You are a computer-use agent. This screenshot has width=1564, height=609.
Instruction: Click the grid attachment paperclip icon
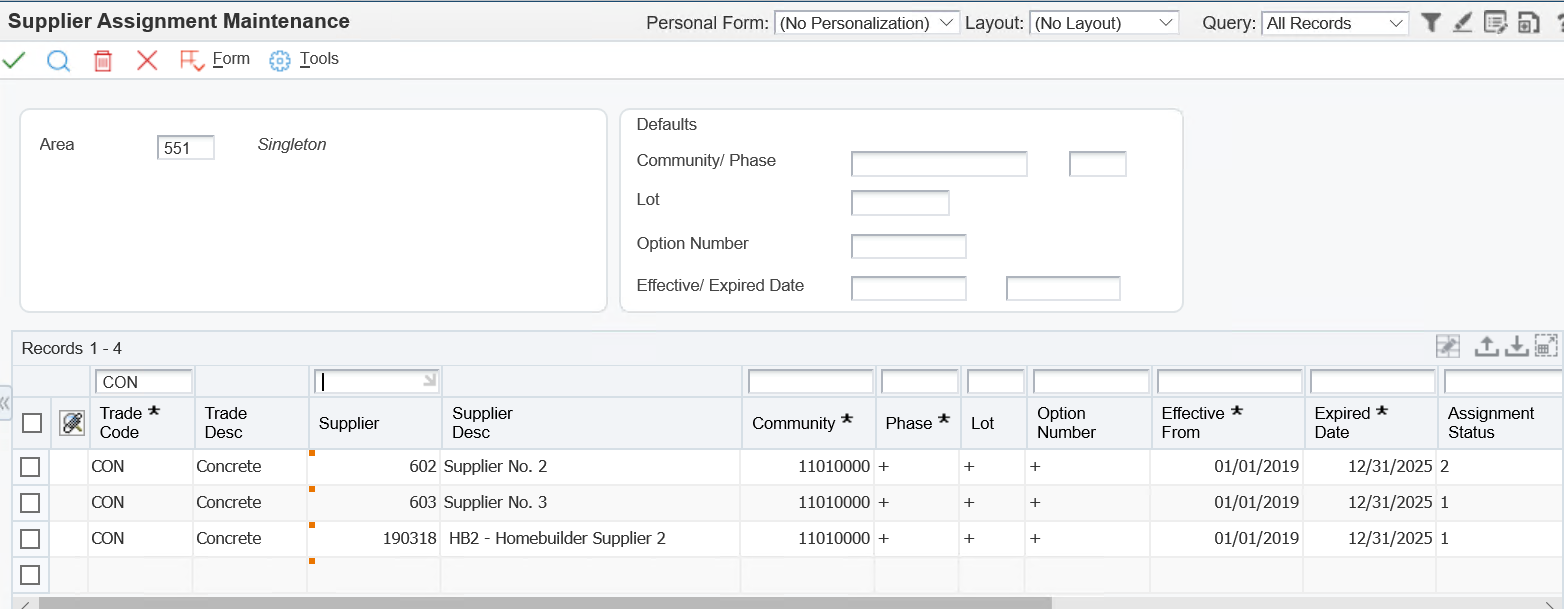[71, 423]
